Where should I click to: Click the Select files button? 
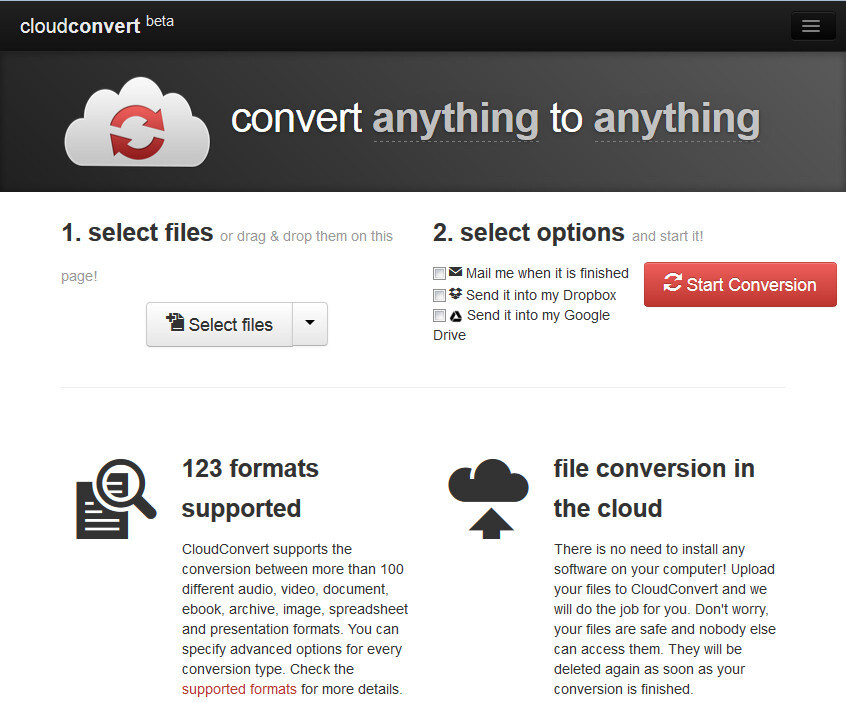coord(219,324)
